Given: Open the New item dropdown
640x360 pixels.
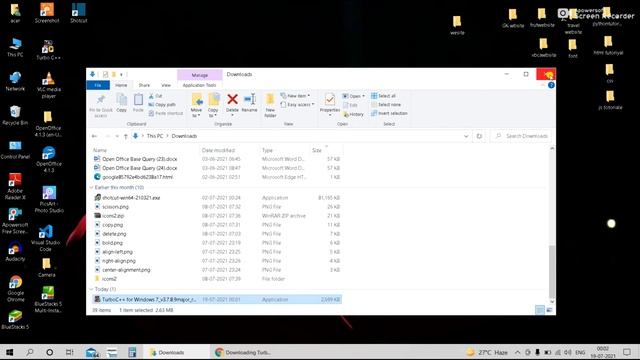Looking at the screenshot, I should pyautogui.click(x=295, y=96).
